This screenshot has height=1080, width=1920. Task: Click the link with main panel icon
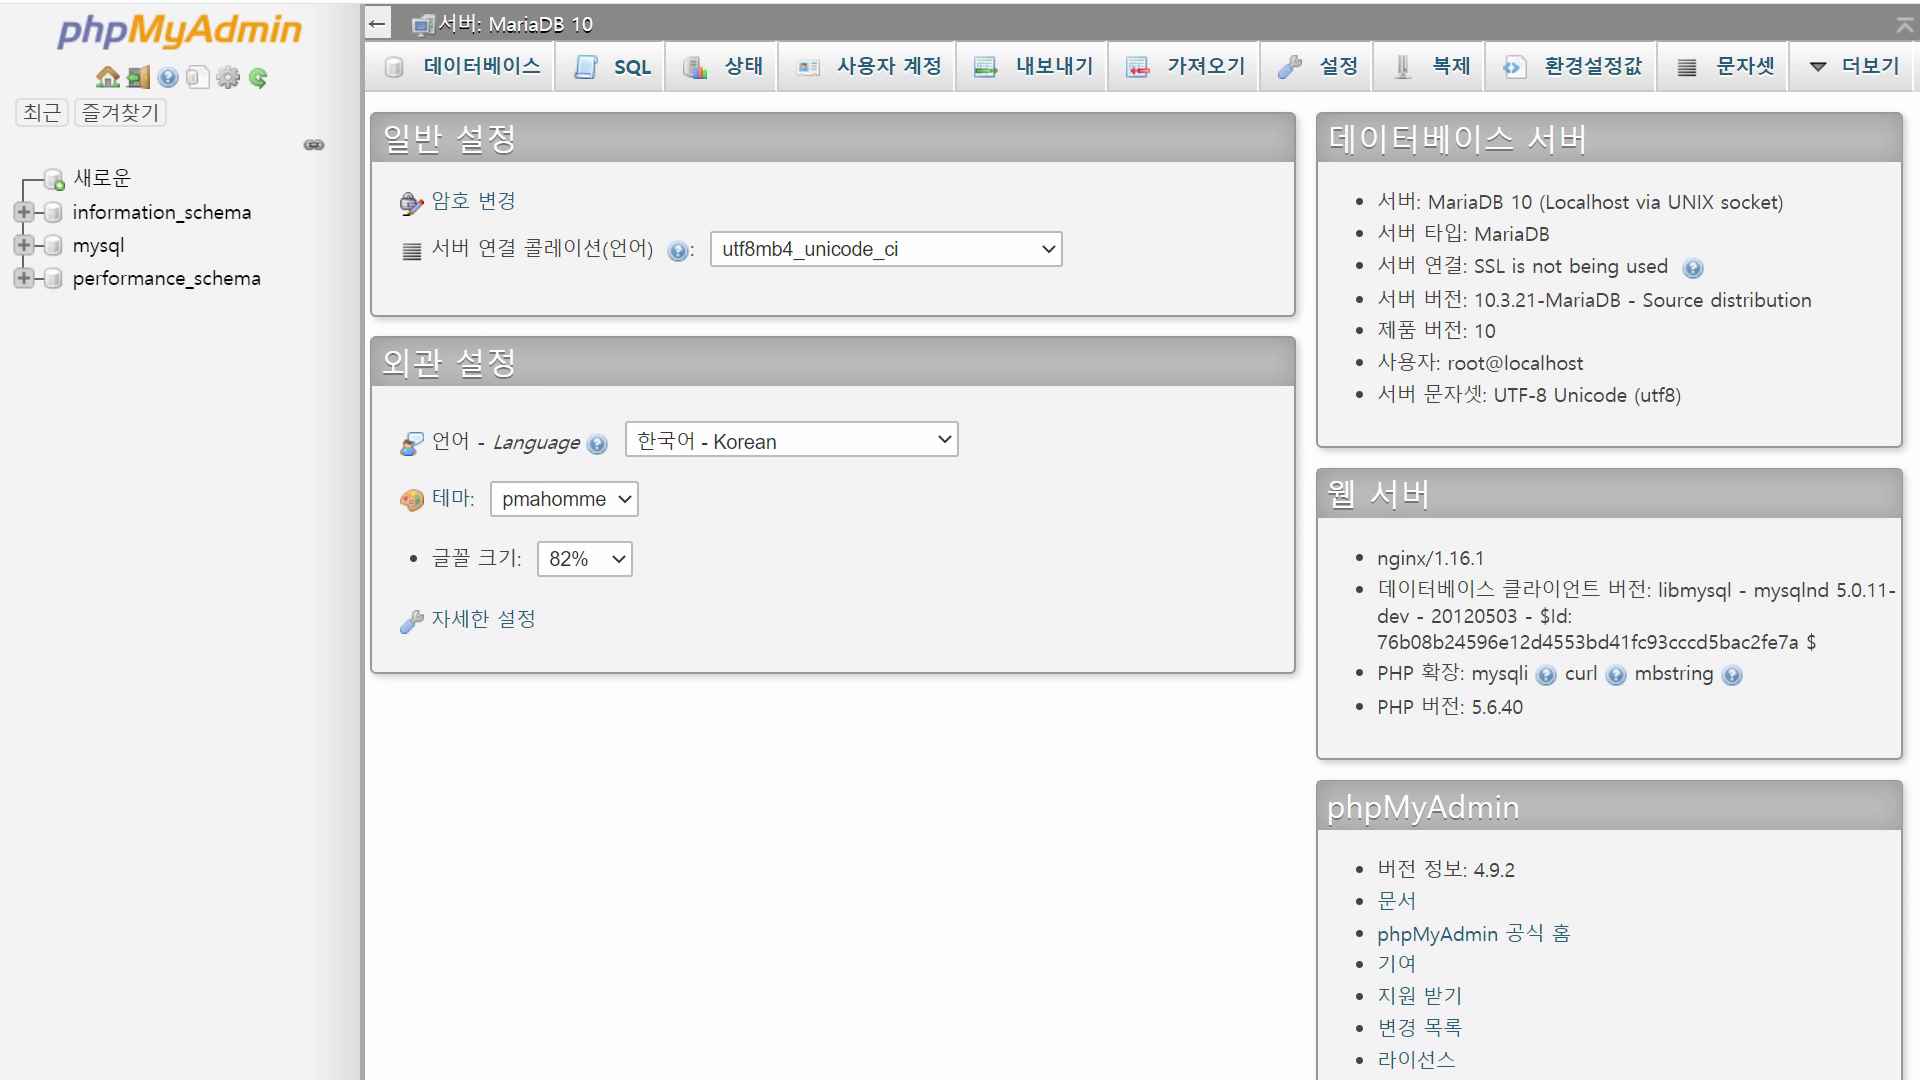click(x=314, y=145)
